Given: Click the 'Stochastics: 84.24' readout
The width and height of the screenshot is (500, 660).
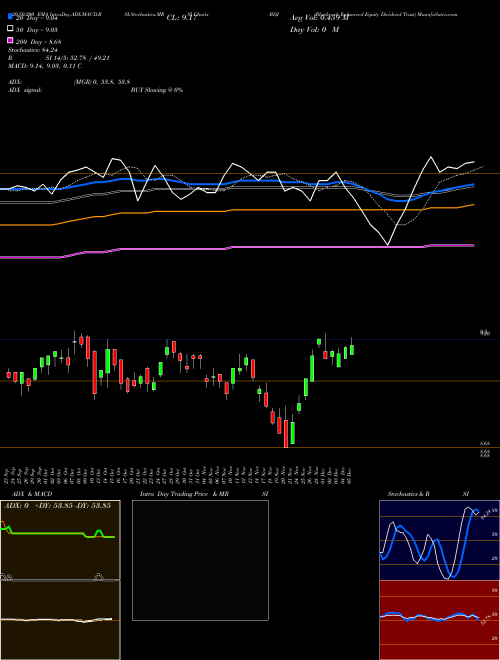Looking at the screenshot, I should (x=33, y=50).
